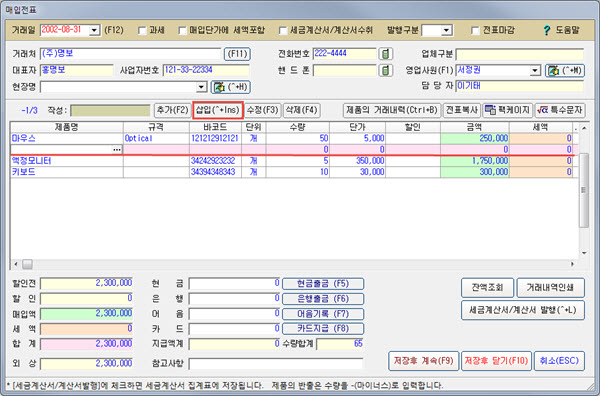
Task: Click the 취소(ESC) button
Action: point(559,361)
